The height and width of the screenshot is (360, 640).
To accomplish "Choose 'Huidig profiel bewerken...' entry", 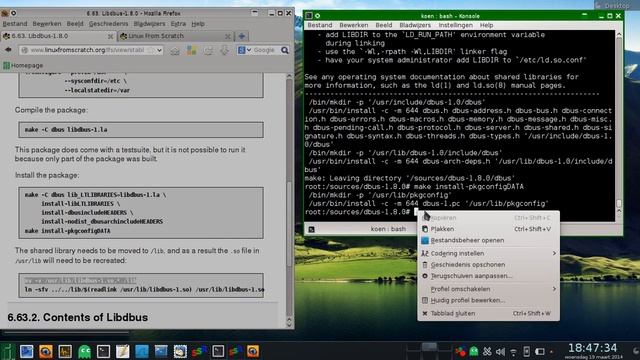I will click(488, 300).
